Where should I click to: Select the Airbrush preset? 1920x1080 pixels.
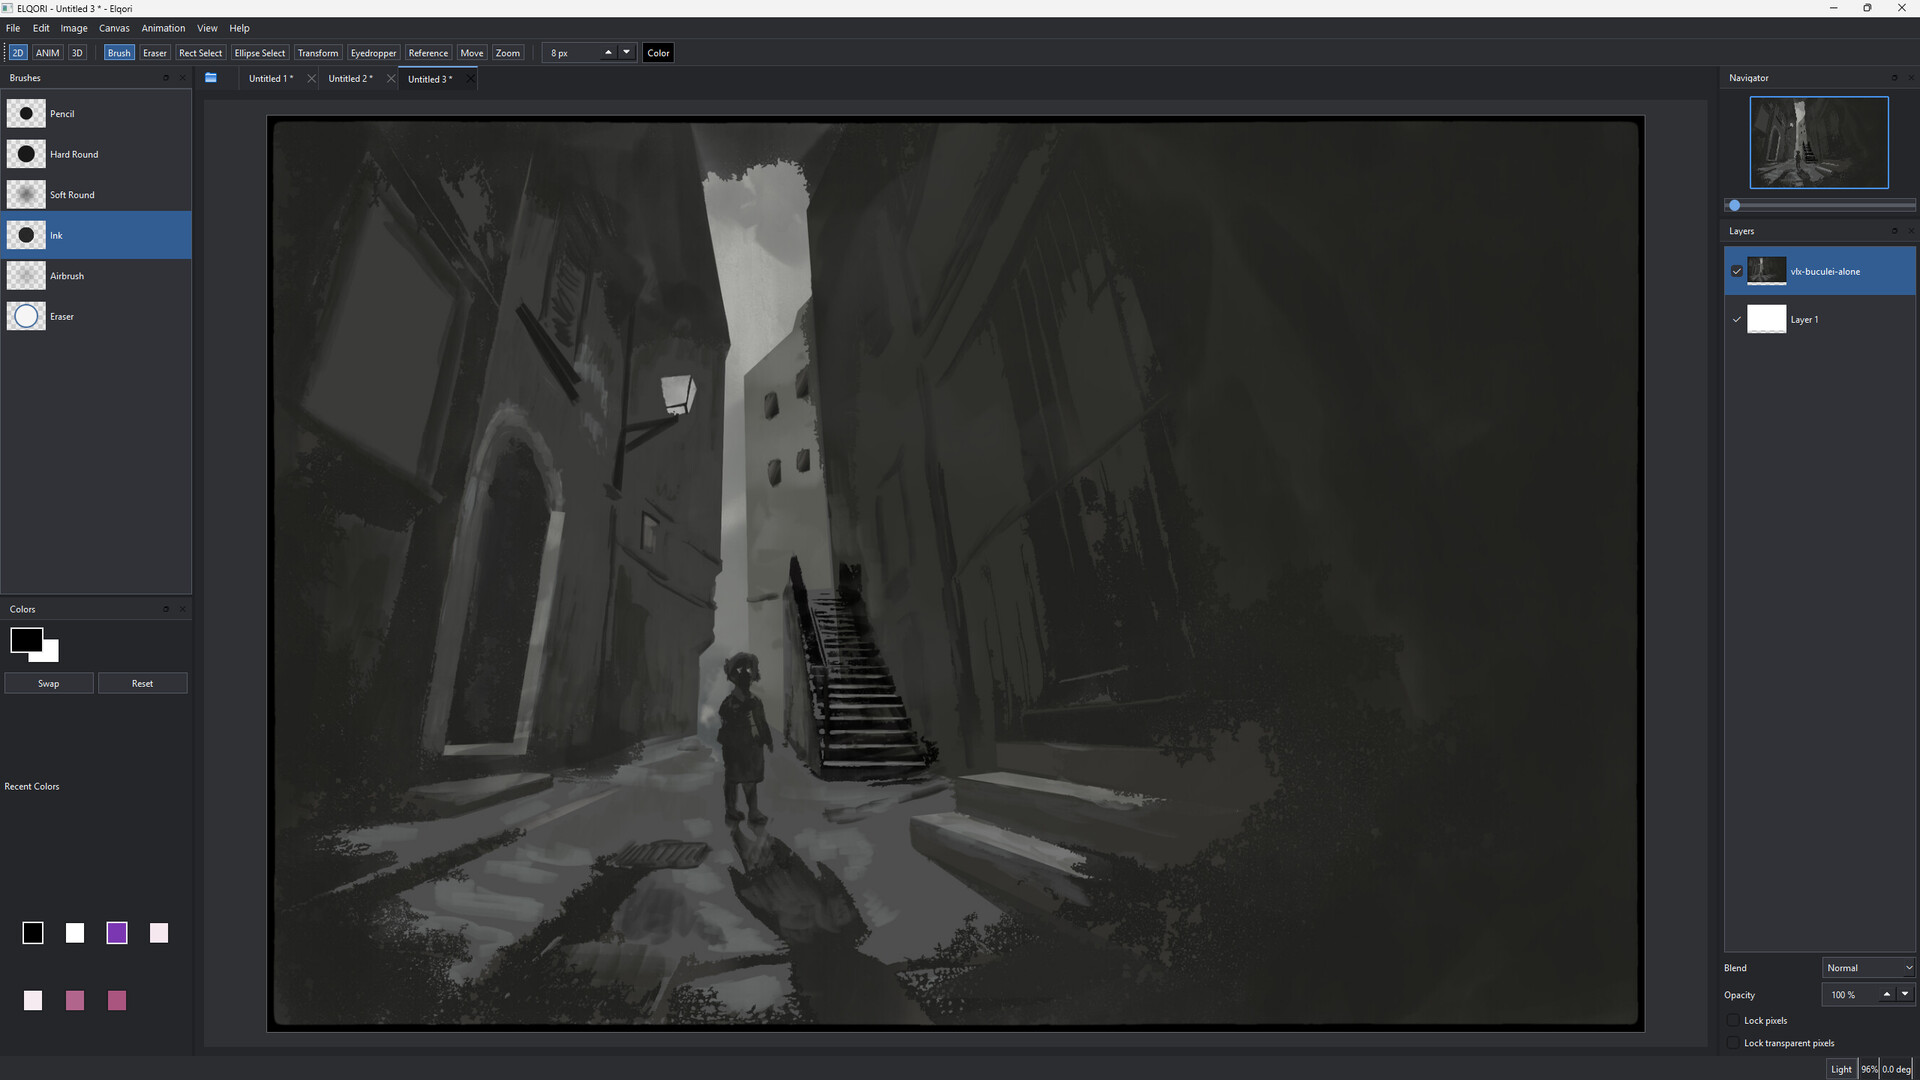point(96,276)
